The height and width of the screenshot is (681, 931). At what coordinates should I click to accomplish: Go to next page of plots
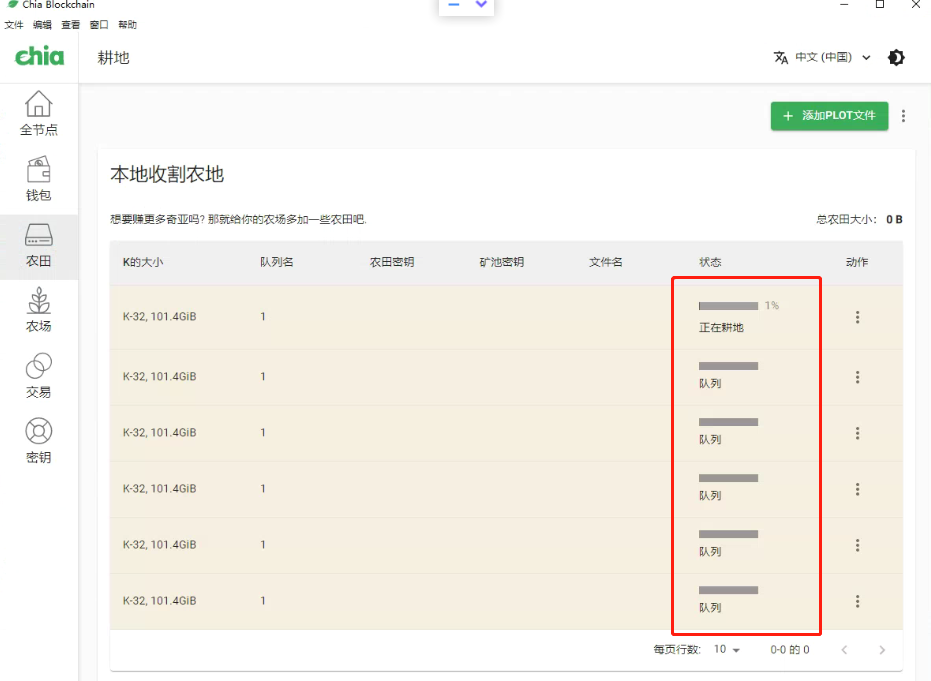pos(882,650)
